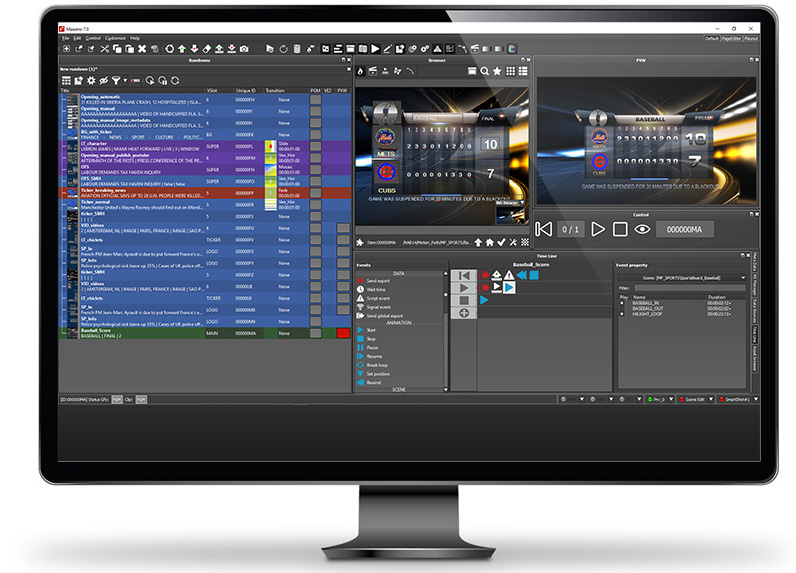Switch the Browser to grid view
Image resolution: width=796 pixels, height=573 pixels.
509,71
